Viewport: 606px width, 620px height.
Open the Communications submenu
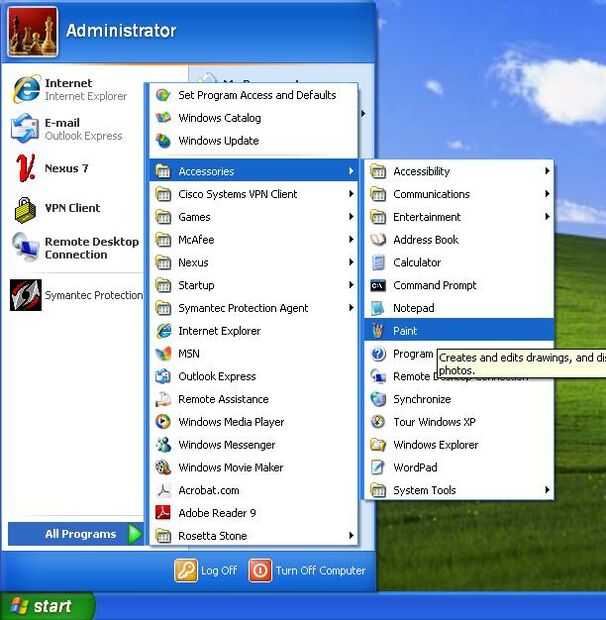[x=459, y=194]
